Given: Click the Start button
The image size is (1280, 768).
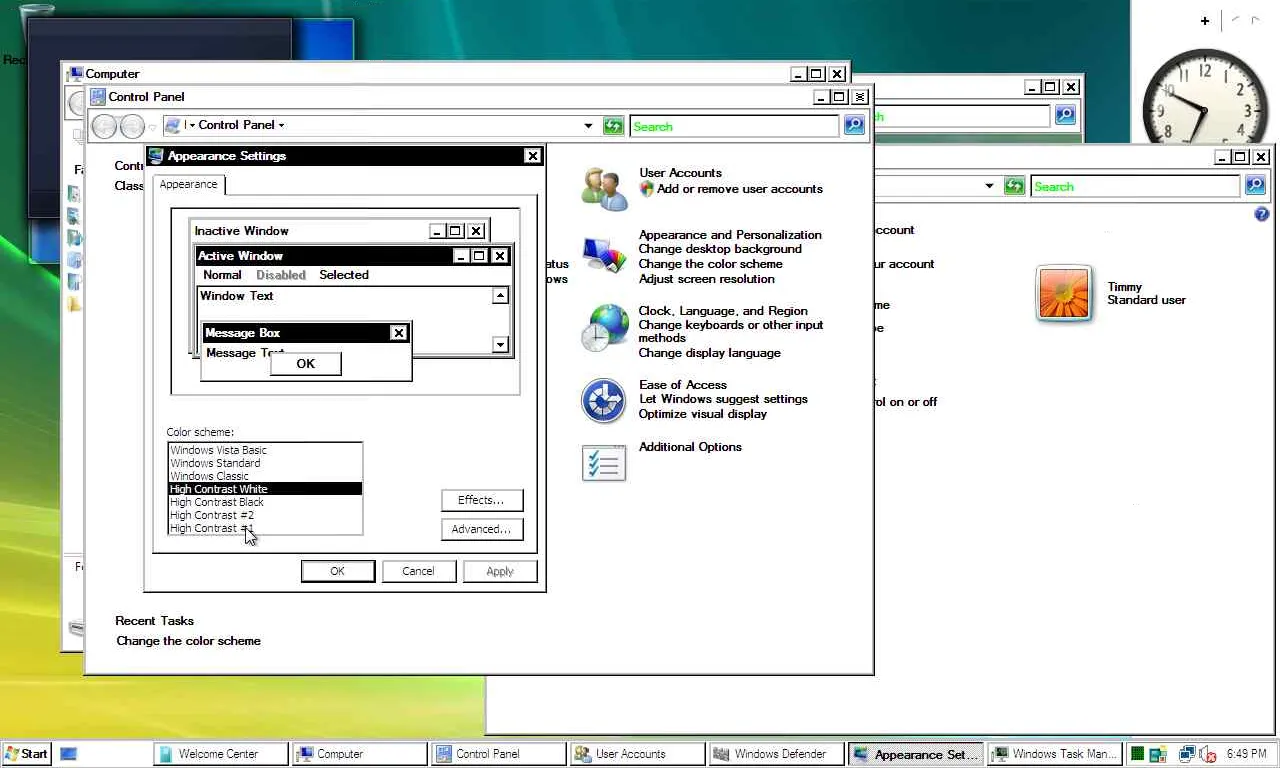Looking at the screenshot, I should (x=26, y=754).
